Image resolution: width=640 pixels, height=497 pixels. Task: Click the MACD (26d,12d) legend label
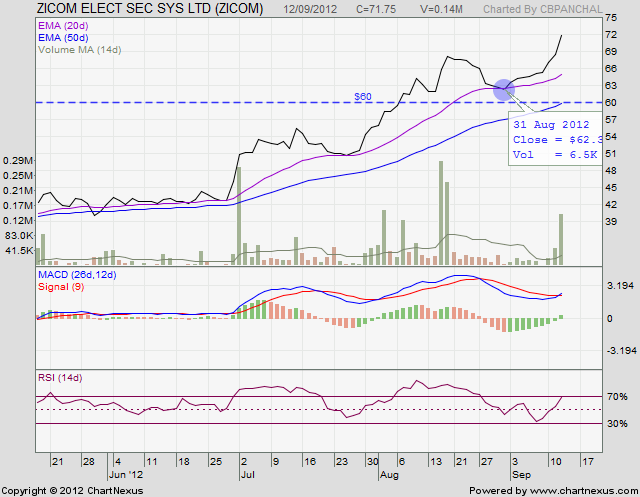[x=77, y=275]
